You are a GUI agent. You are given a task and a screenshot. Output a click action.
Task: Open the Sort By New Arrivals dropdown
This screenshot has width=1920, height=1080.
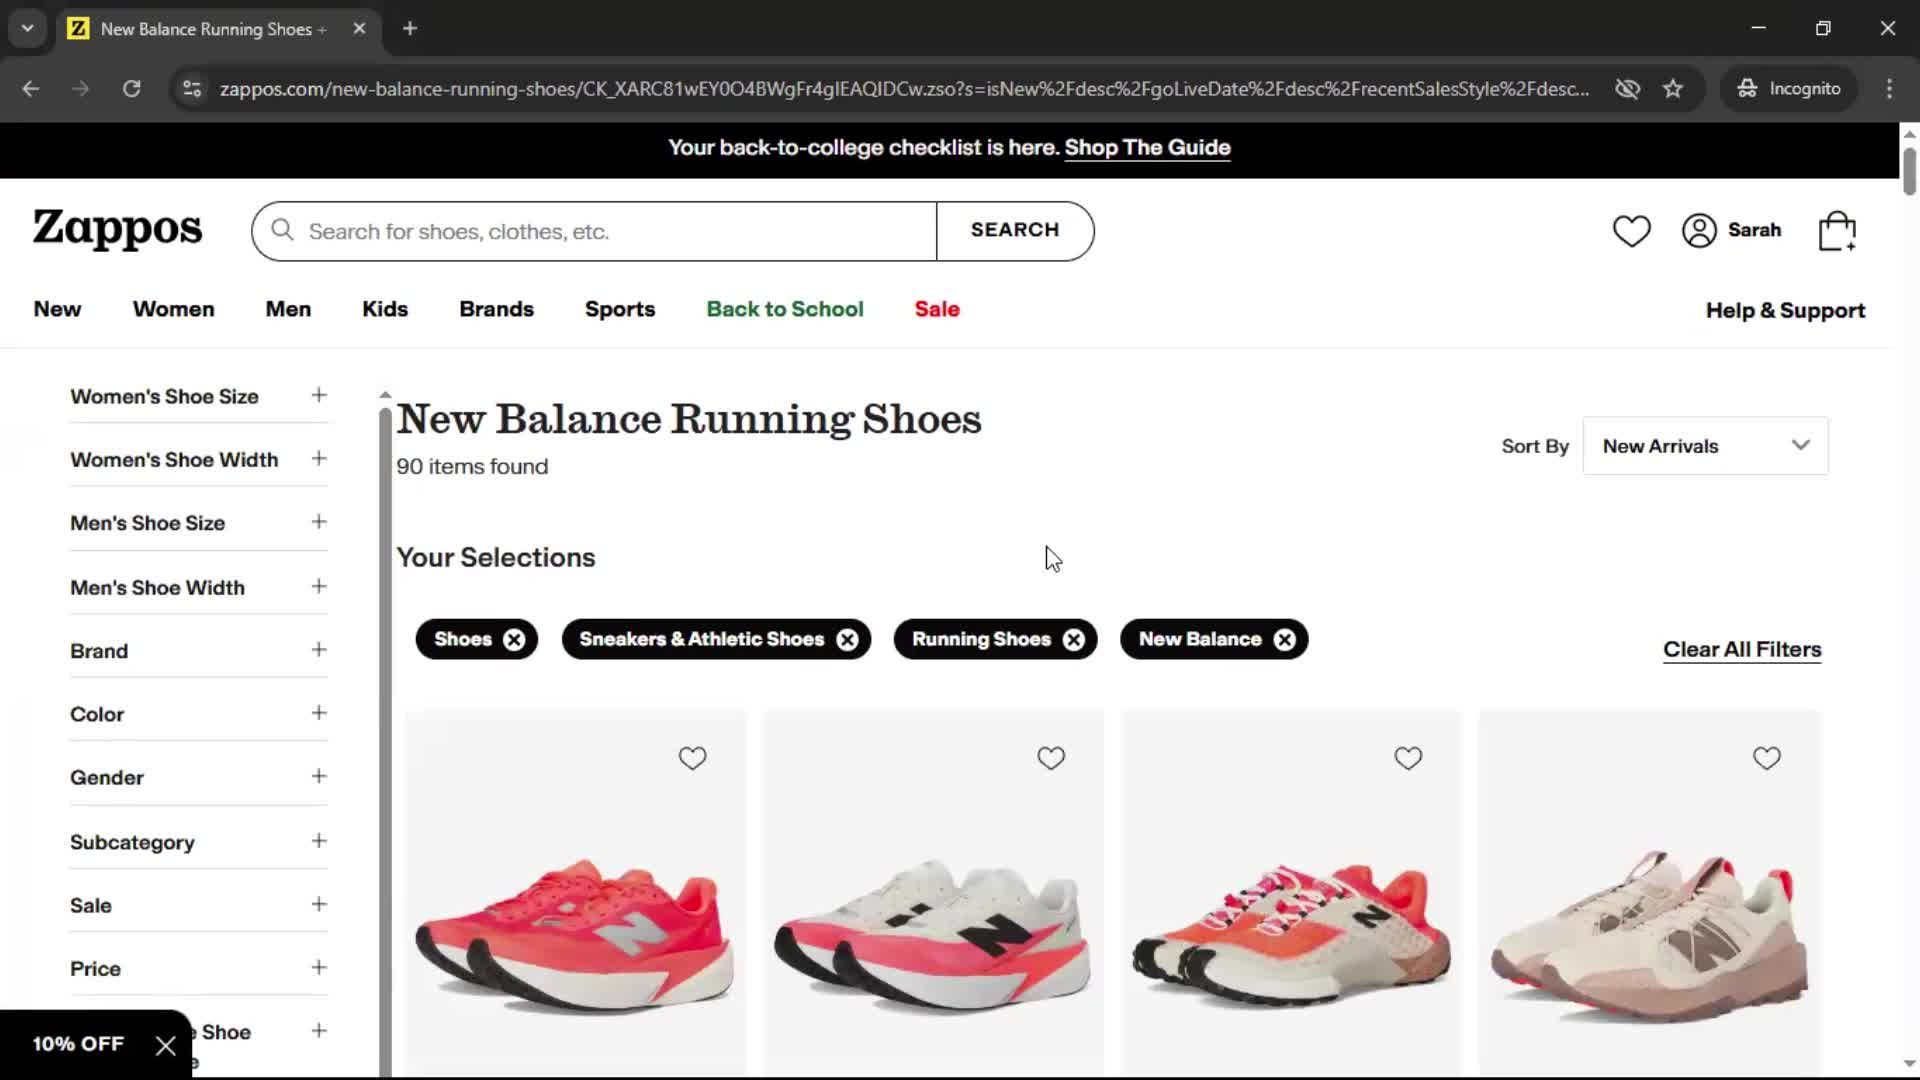(x=1705, y=446)
